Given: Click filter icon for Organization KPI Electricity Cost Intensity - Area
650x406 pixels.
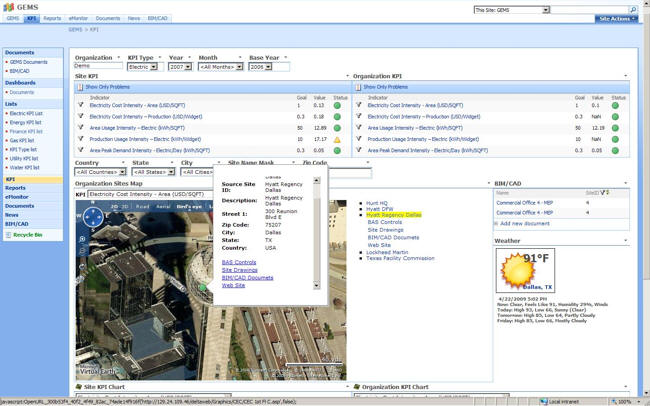Looking at the screenshot, I should (x=359, y=105).
